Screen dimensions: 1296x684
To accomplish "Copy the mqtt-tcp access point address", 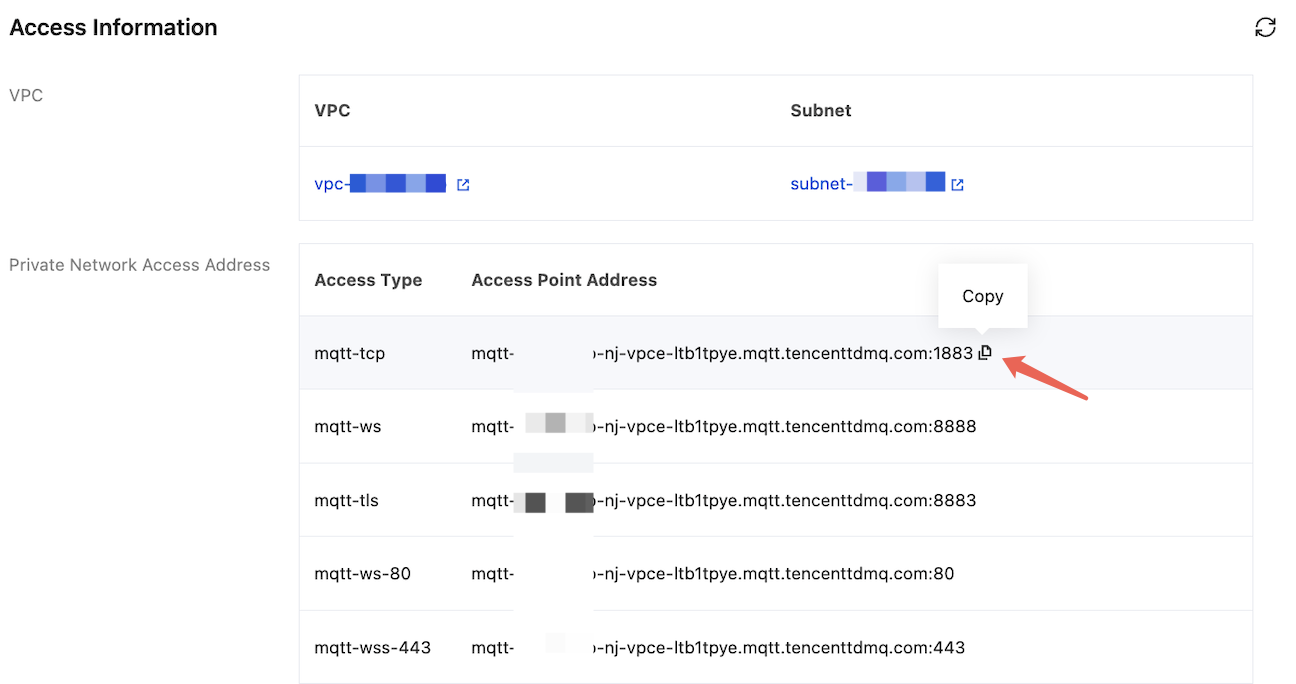I will (985, 352).
